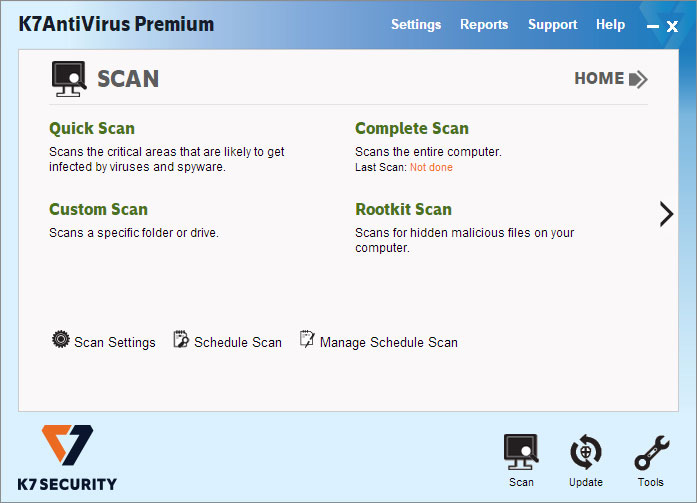Go back via HOME link
This screenshot has width=697, height=503.
coord(599,78)
